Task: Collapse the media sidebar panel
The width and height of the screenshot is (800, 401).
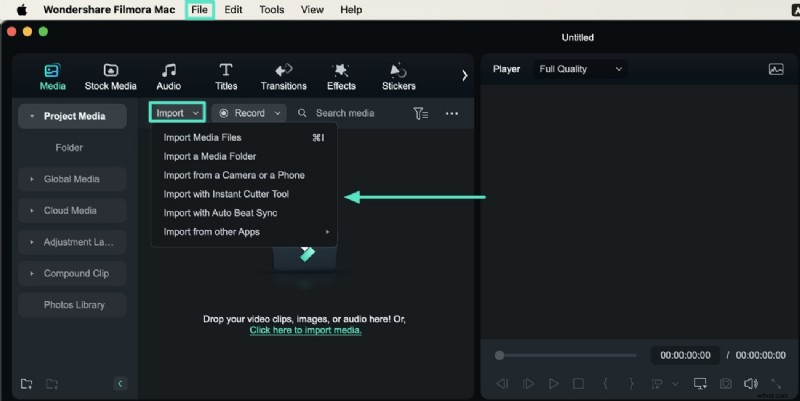Action: (120, 383)
